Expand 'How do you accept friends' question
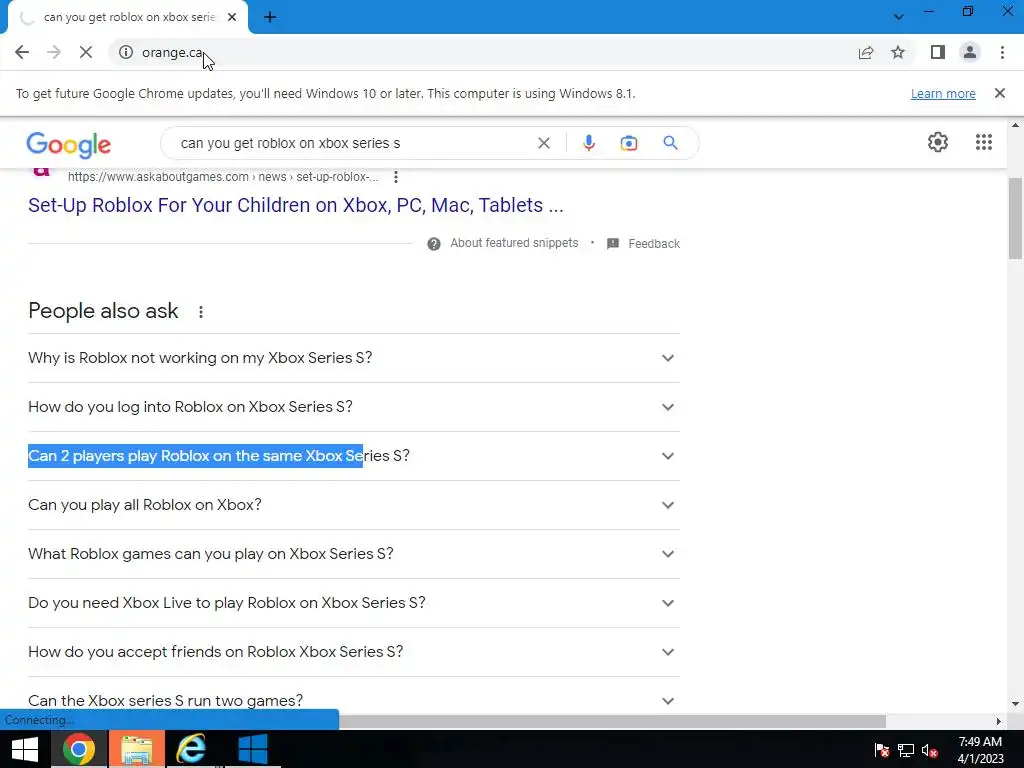Screen dimensions: 1024x768 pos(354,652)
